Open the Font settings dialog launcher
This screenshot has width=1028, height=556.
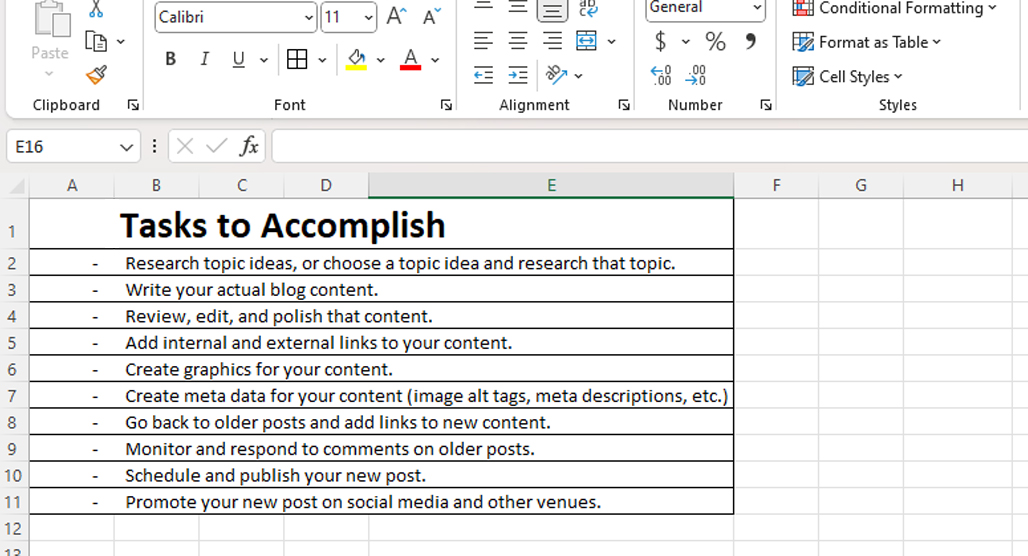pyautogui.click(x=446, y=105)
